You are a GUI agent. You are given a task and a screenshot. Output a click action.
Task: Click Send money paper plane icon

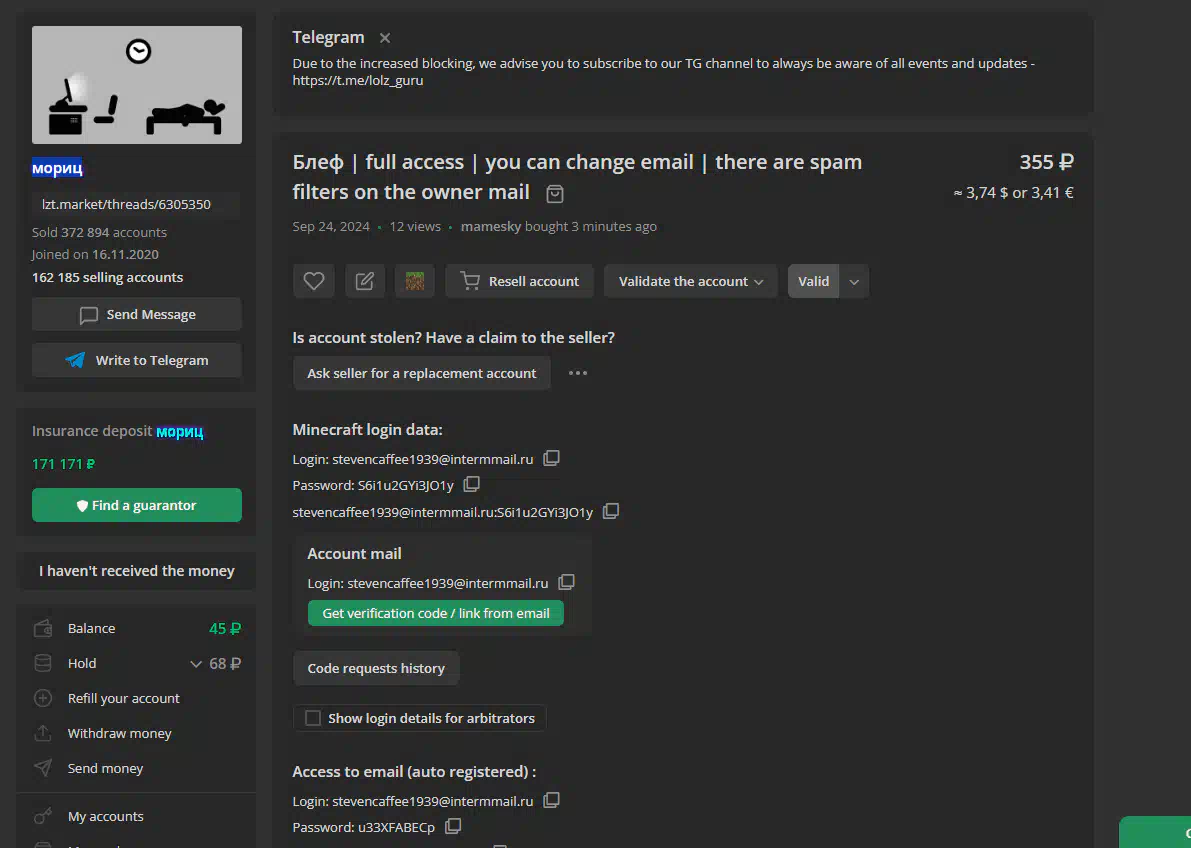(x=43, y=768)
